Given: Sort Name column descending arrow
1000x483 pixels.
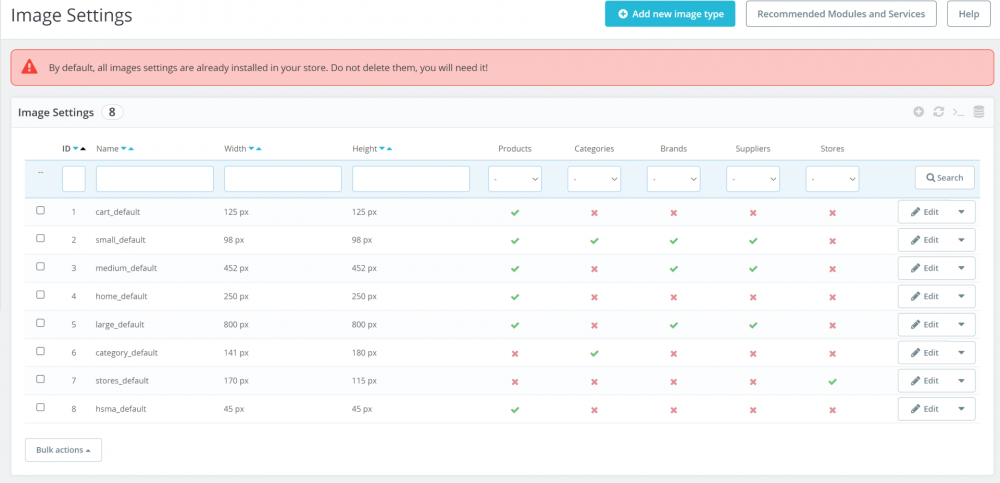Looking at the screenshot, I should 124,149.
